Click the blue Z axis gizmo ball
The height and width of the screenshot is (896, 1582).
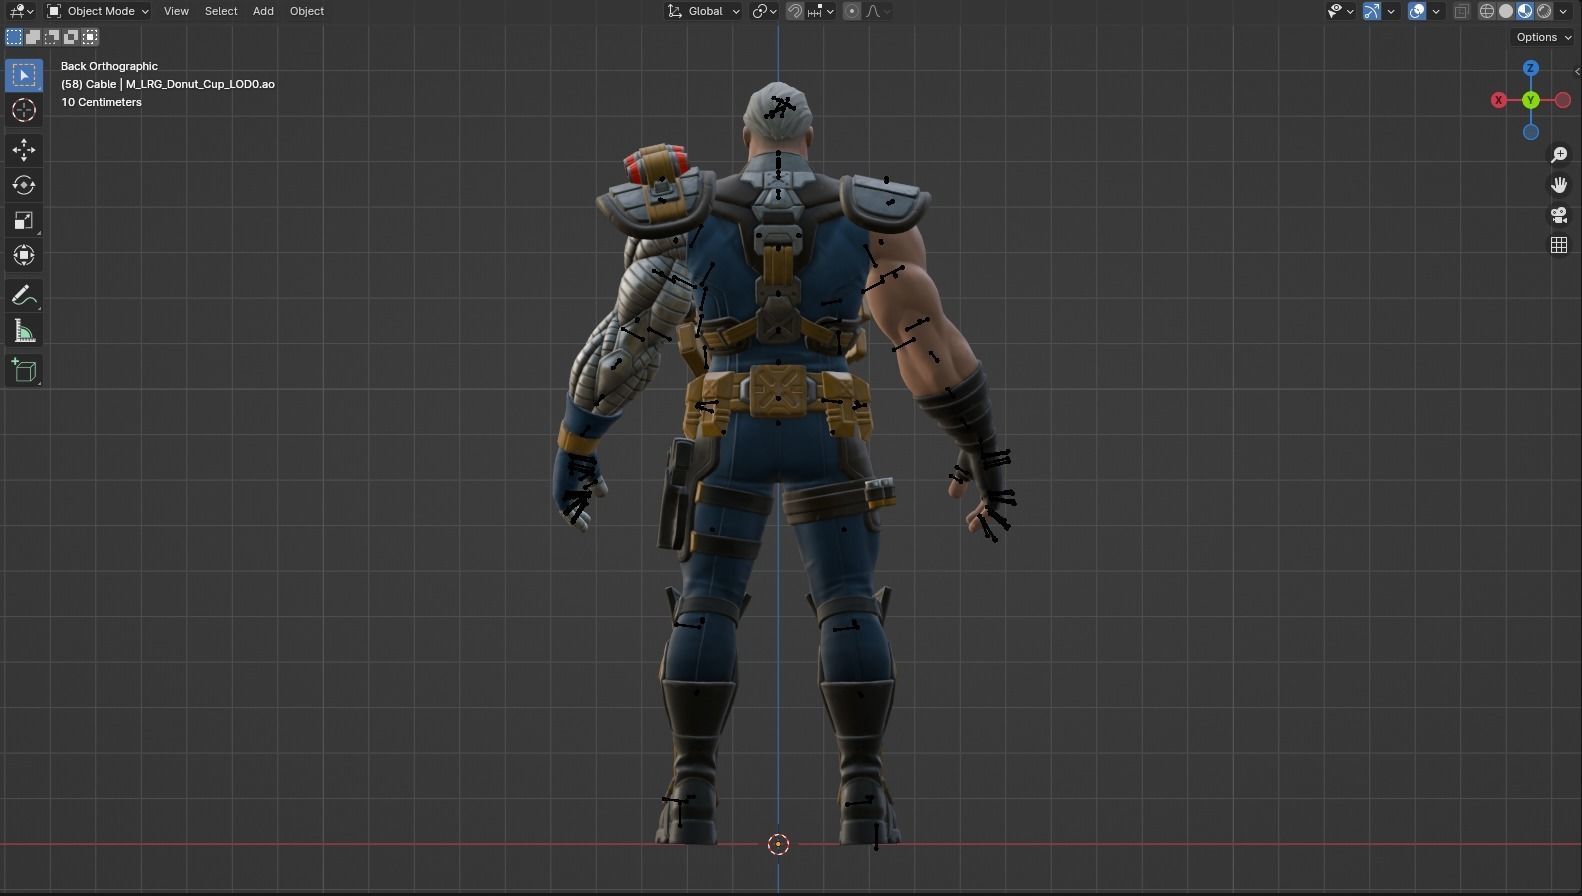[1531, 68]
